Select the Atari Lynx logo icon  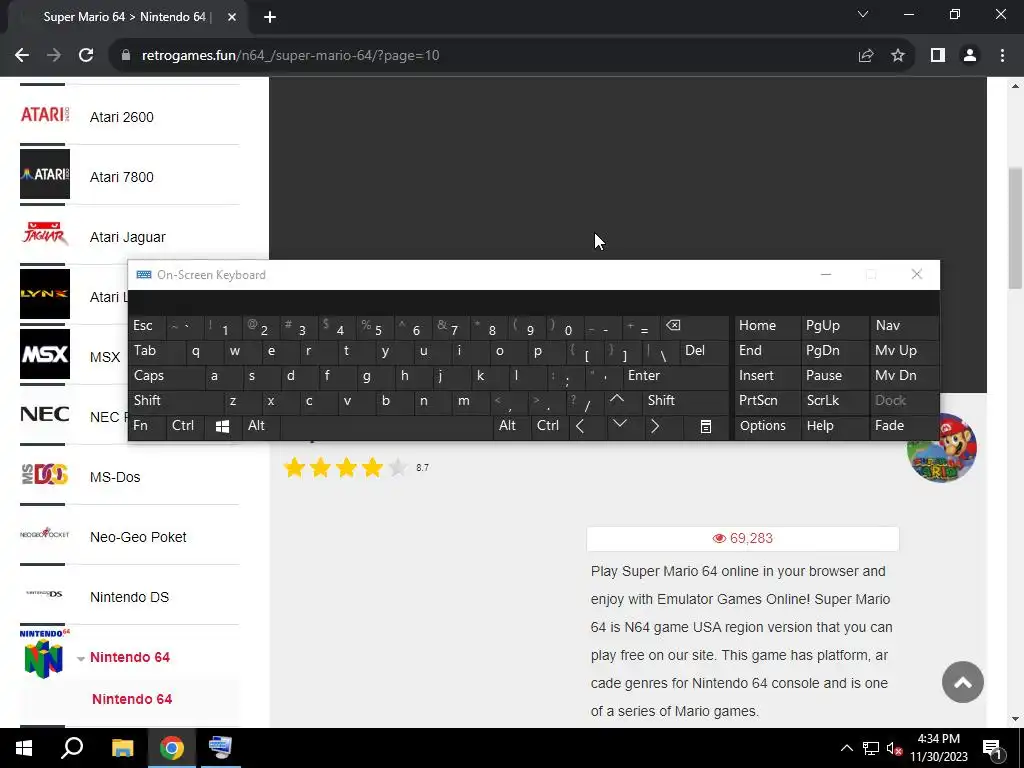(44, 294)
